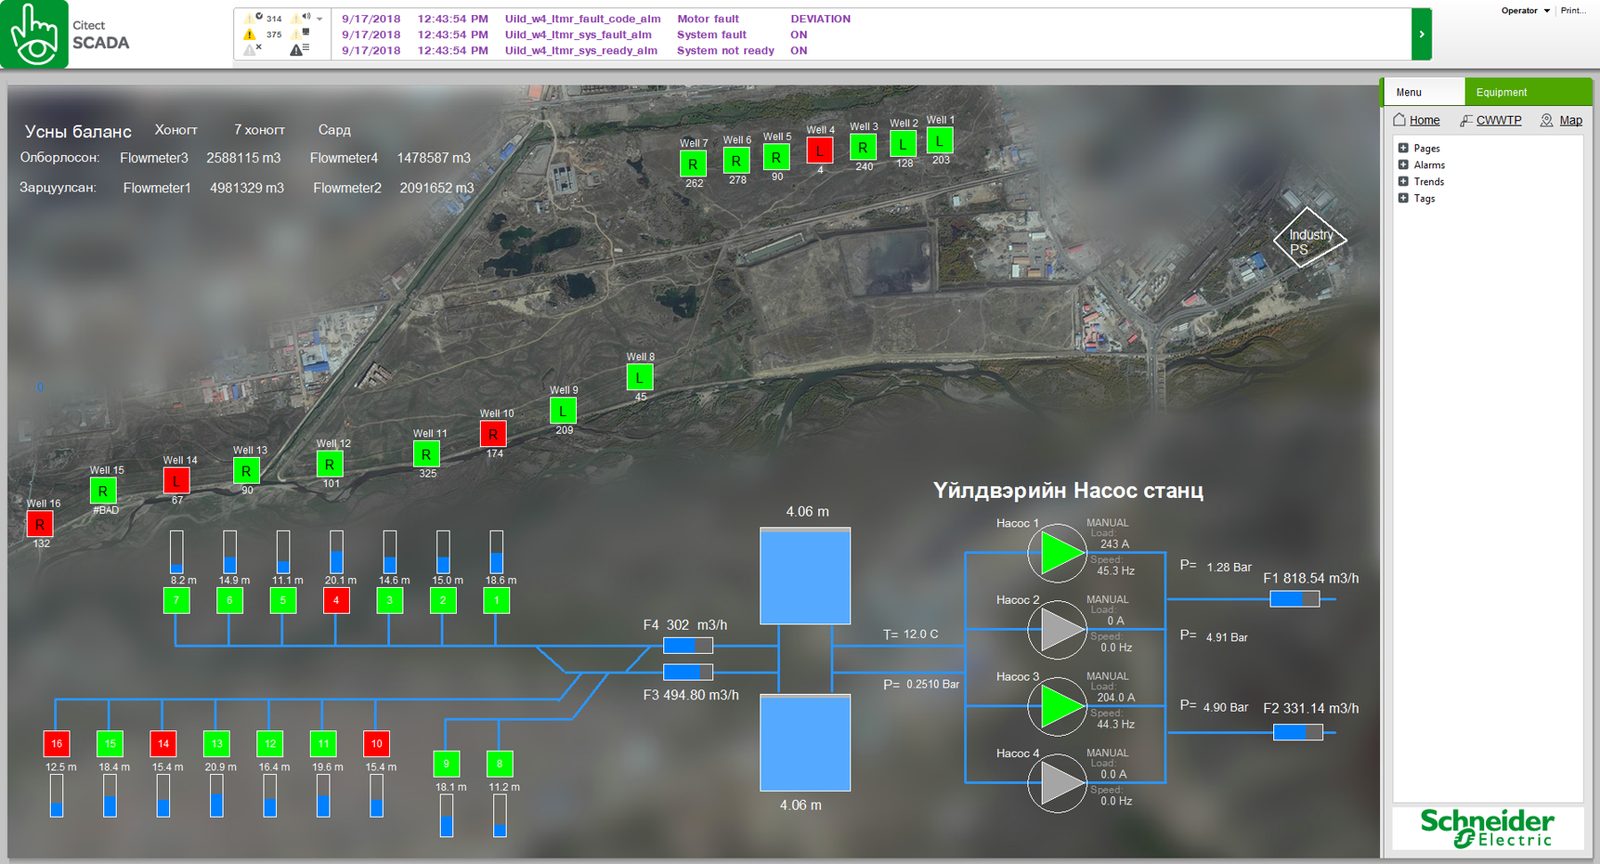1600x864 pixels.
Task: Click the F3 flow meter bar
Action: point(688,672)
